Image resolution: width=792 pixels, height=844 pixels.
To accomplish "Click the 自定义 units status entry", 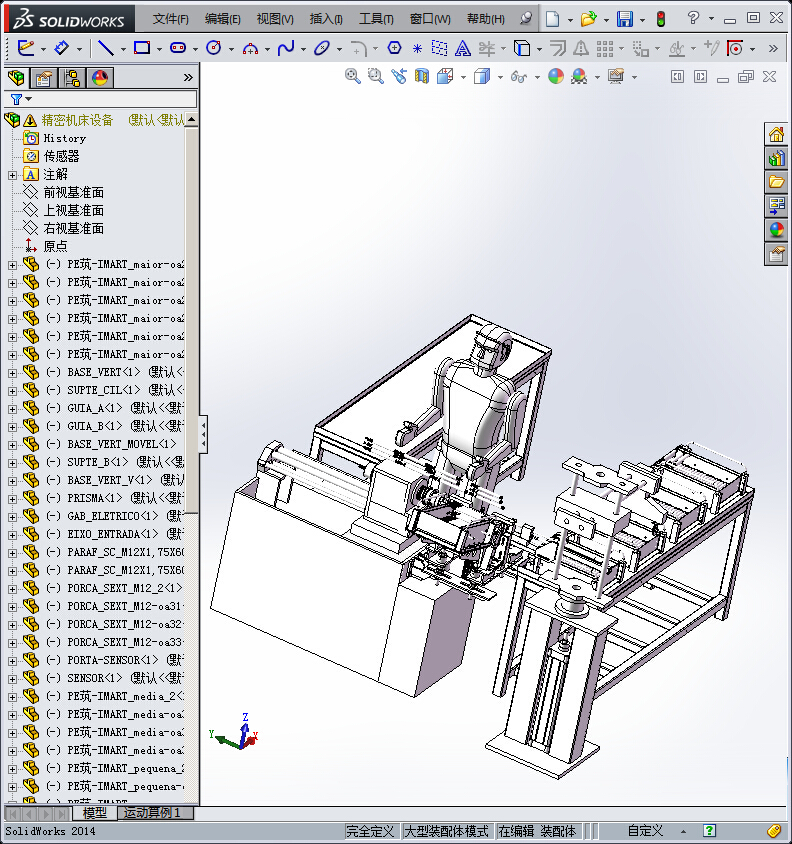I will click(645, 831).
